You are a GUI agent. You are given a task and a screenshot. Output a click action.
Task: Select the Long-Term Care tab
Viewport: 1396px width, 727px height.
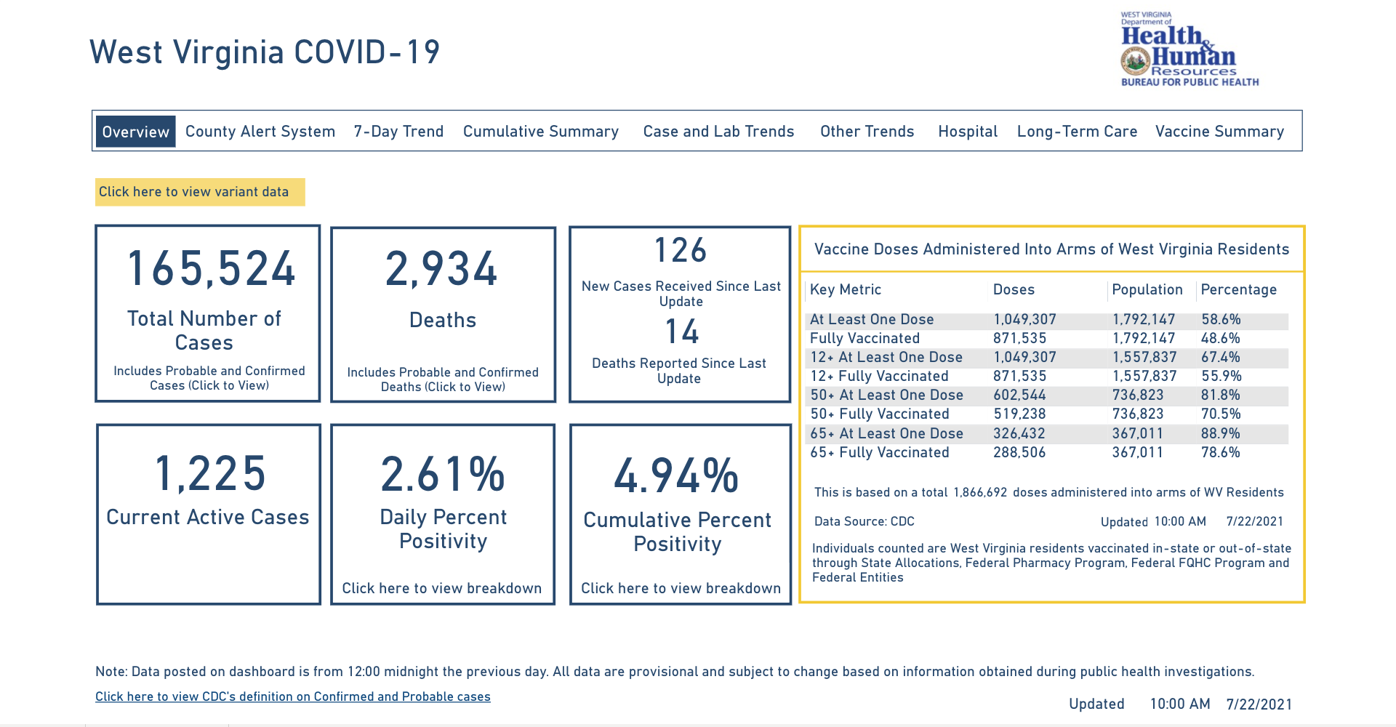click(1077, 130)
